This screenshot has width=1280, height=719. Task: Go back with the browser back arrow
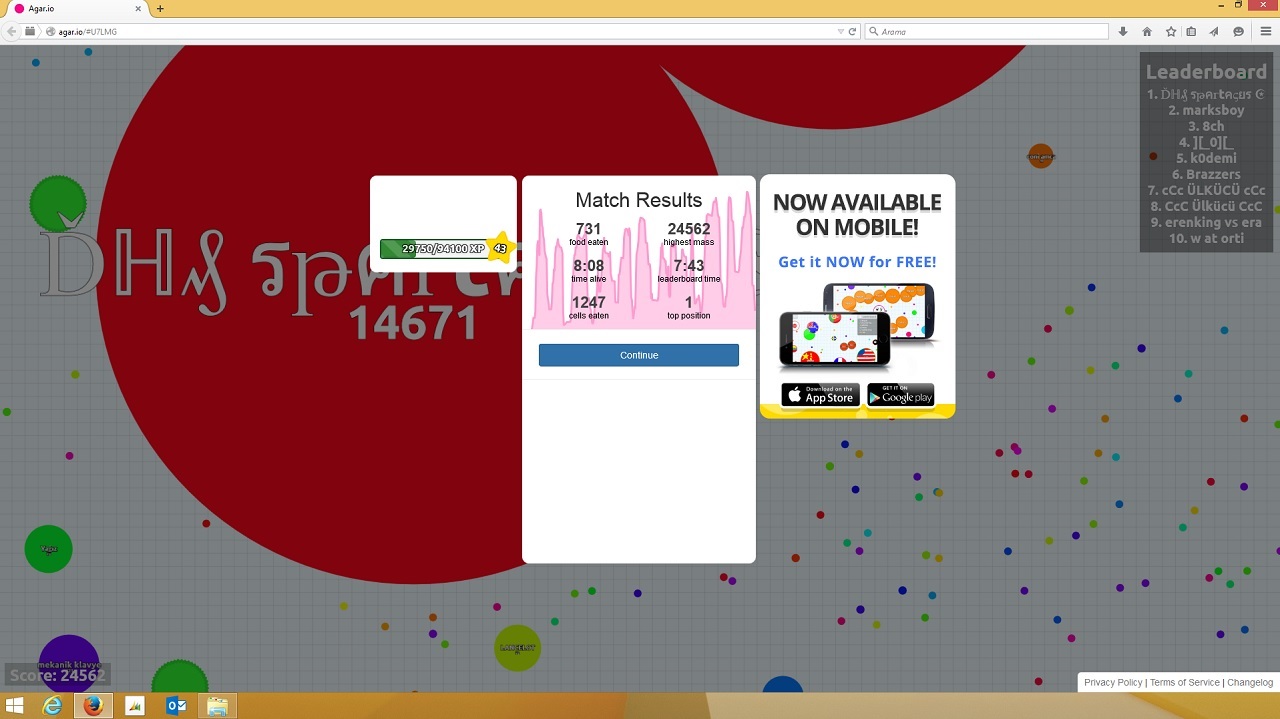[x=12, y=31]
